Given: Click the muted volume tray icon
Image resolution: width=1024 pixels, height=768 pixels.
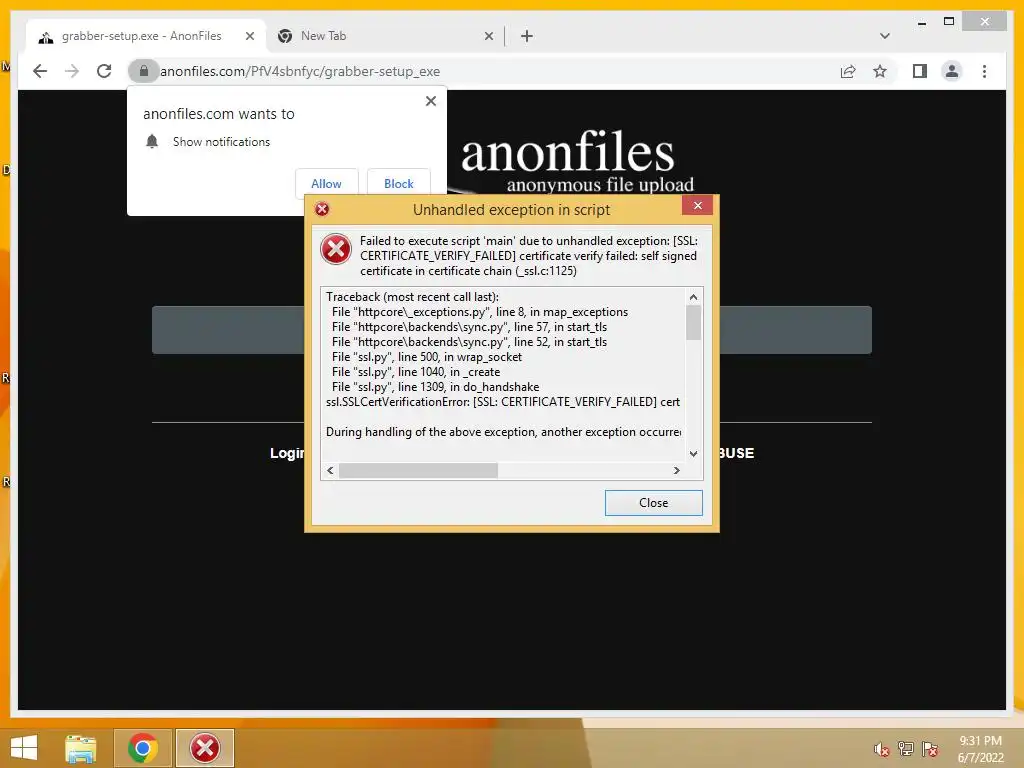Looking at the screenshot, I should click(x=882, y=749).
